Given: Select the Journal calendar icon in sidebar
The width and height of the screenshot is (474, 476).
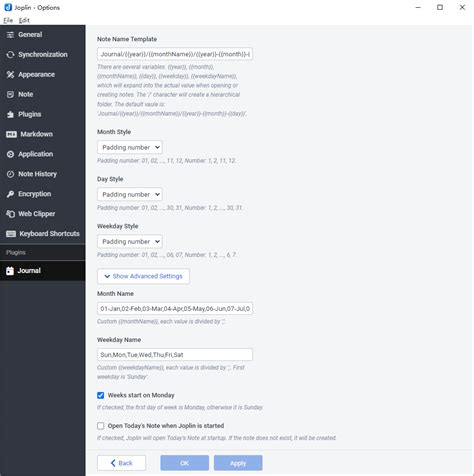Looking at the screenshot, I should (x=10, y=271).
